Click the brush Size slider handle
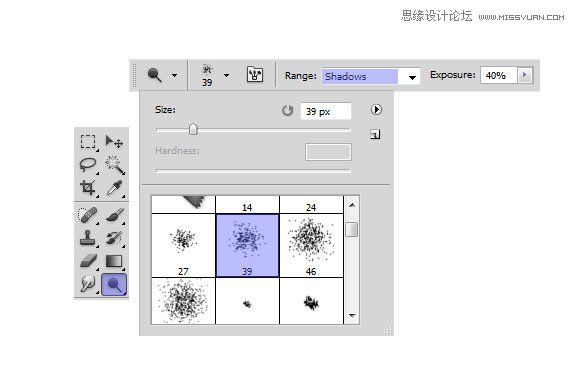575x386 pixels. [193, 129]
